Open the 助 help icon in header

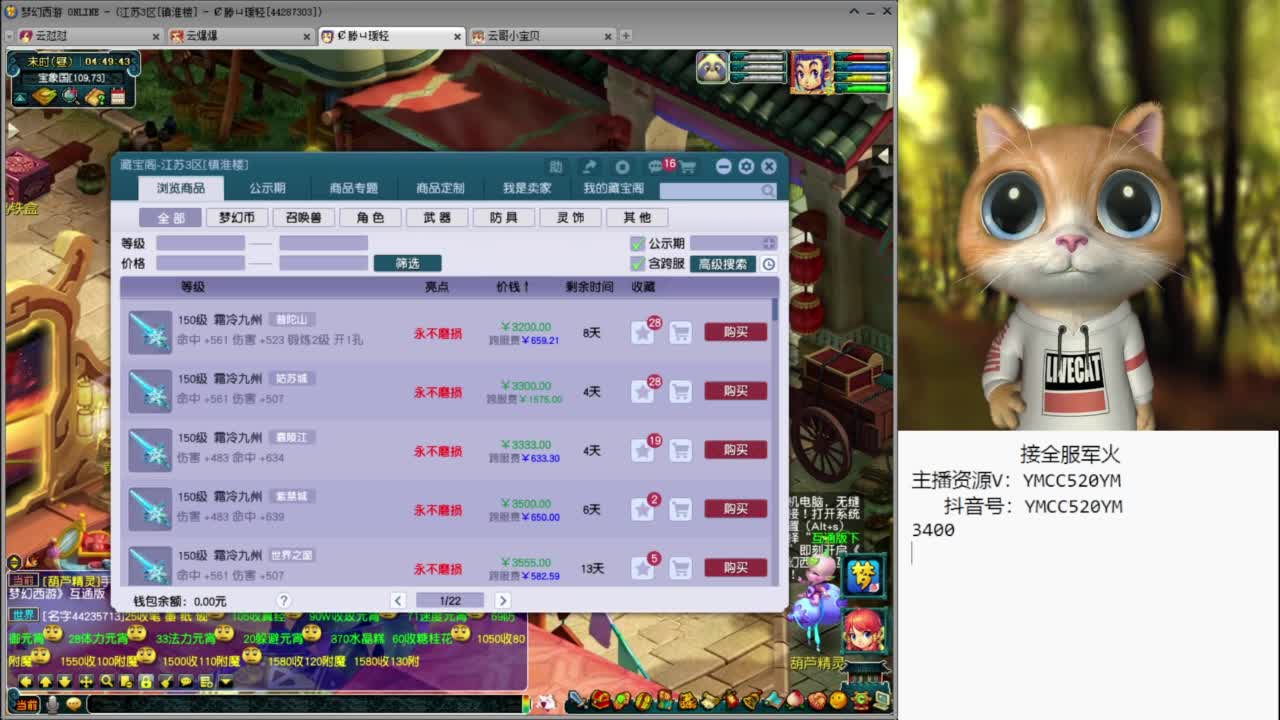556,167
